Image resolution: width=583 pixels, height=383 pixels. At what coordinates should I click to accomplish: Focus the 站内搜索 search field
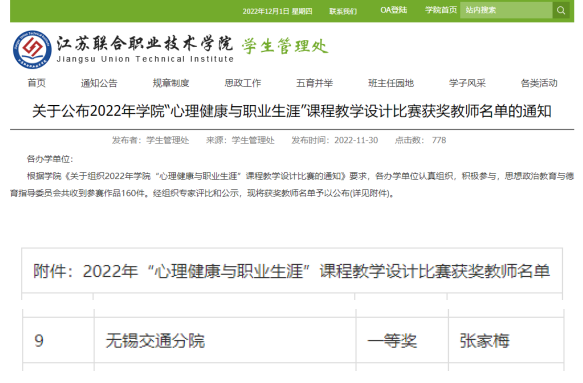coord(506,10)
